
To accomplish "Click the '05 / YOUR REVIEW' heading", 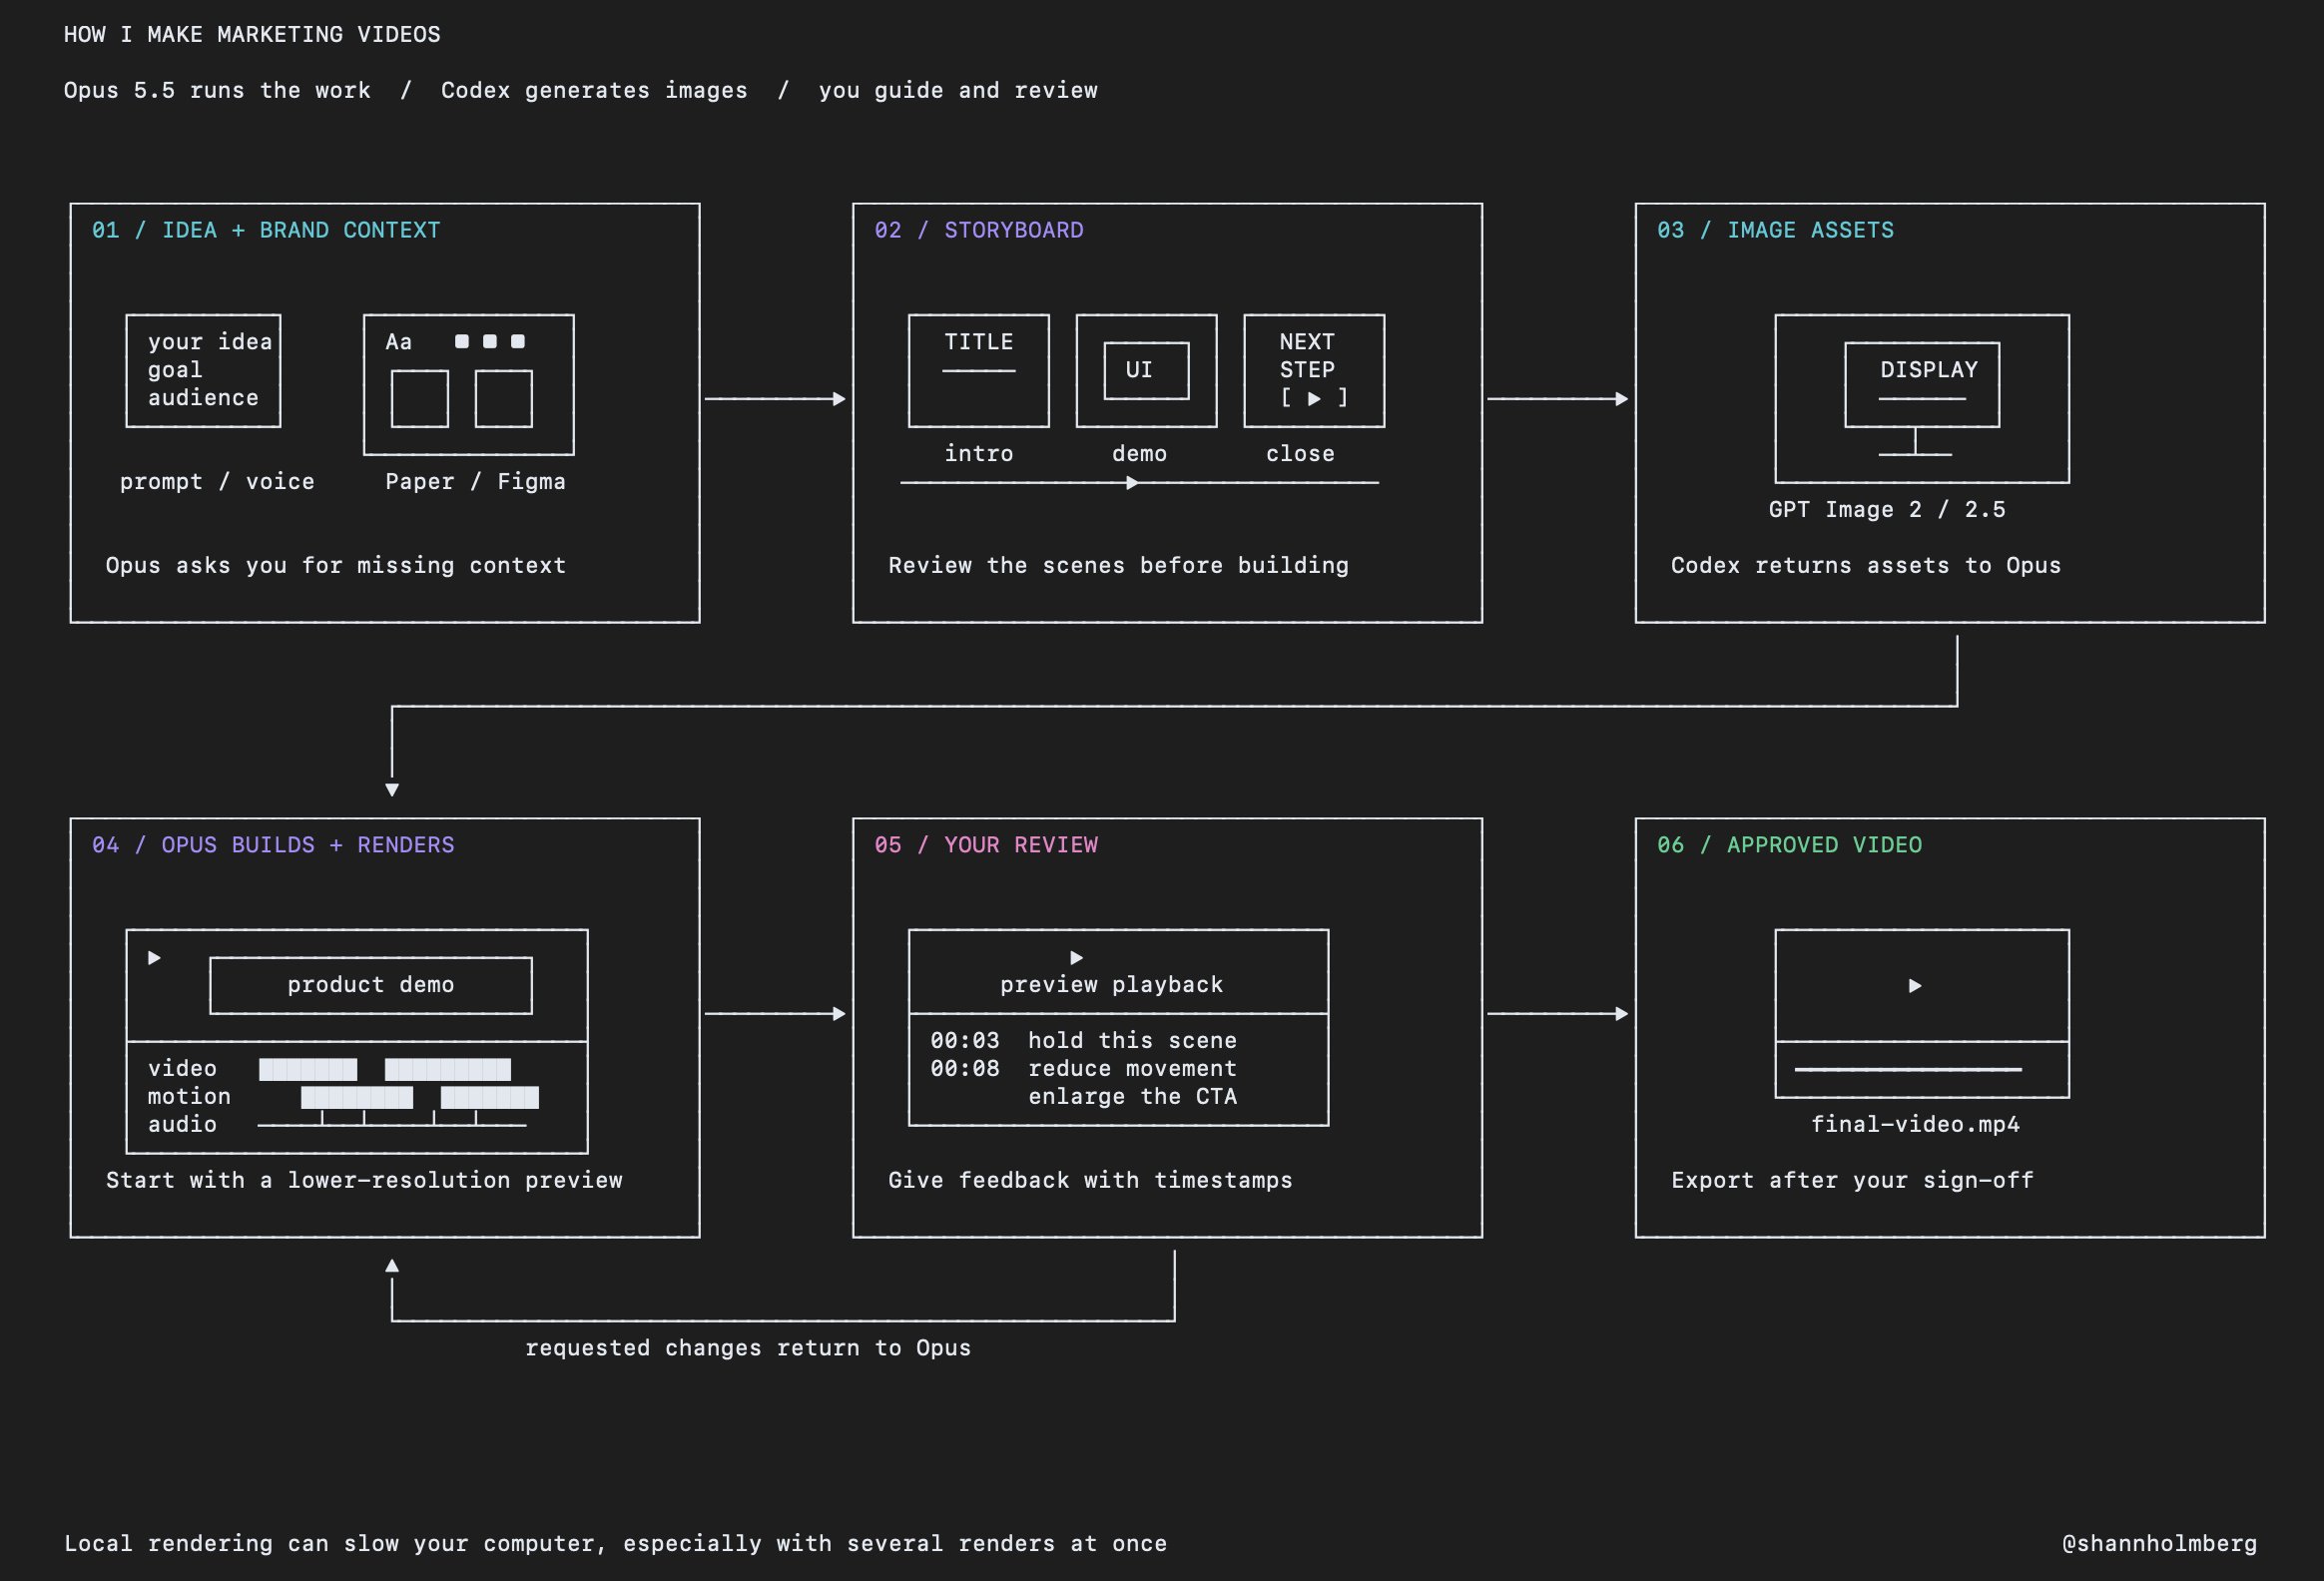I will [986, 845].
